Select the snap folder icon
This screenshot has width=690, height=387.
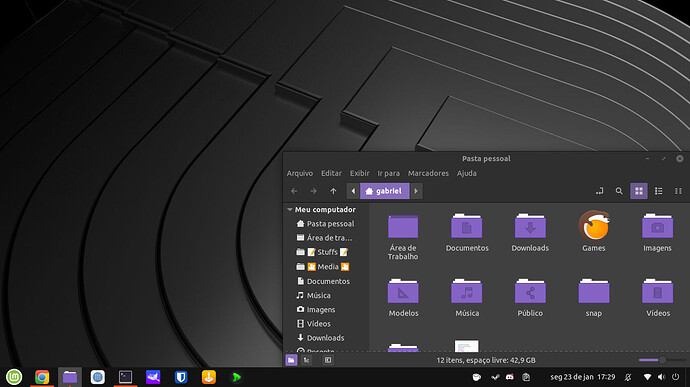click(x=594, y=291)
